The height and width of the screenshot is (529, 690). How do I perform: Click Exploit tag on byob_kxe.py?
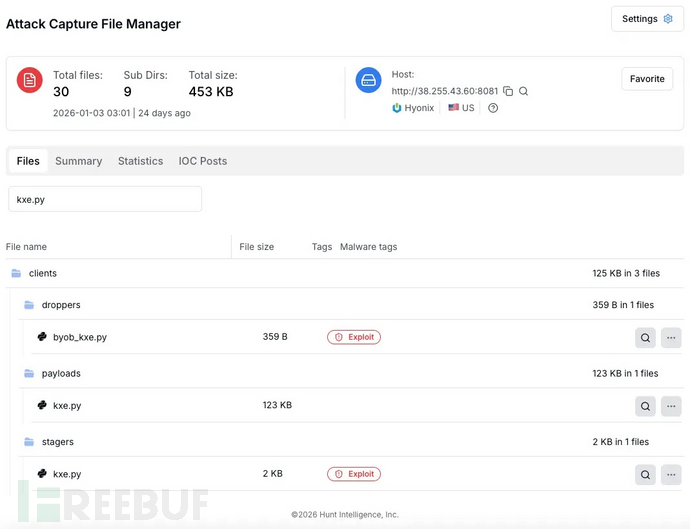pos(354,337)
